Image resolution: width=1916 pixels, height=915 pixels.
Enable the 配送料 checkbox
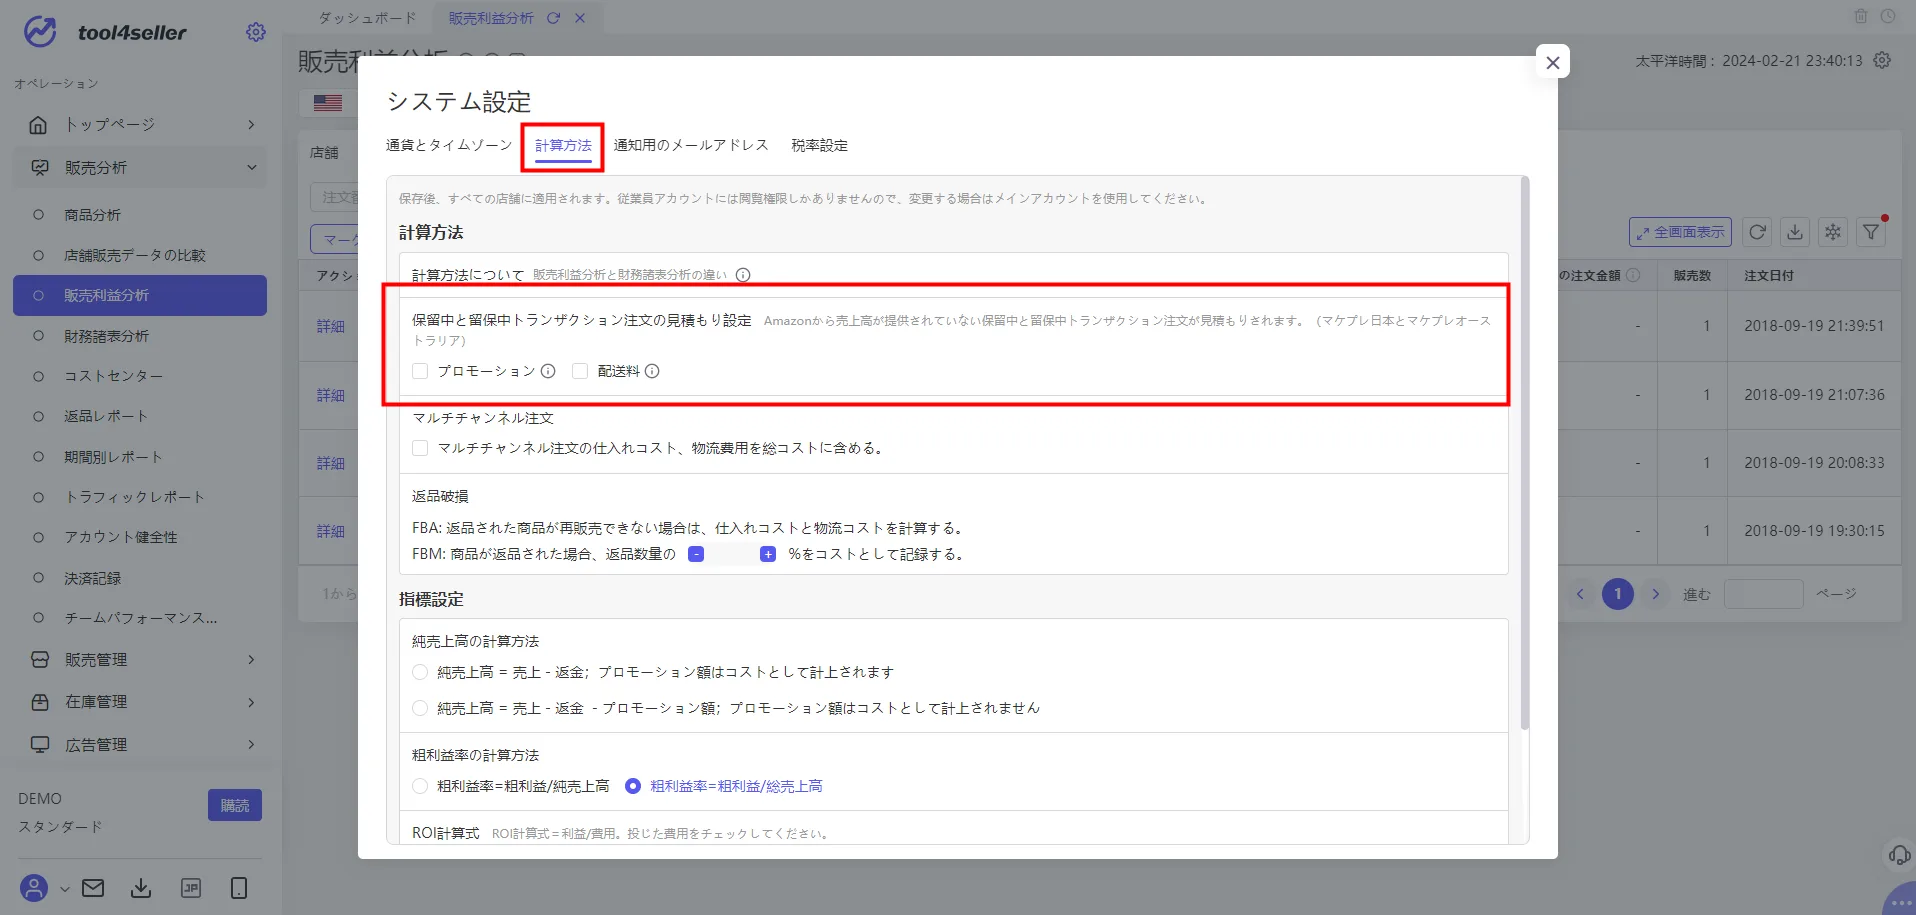click(580, 371)
